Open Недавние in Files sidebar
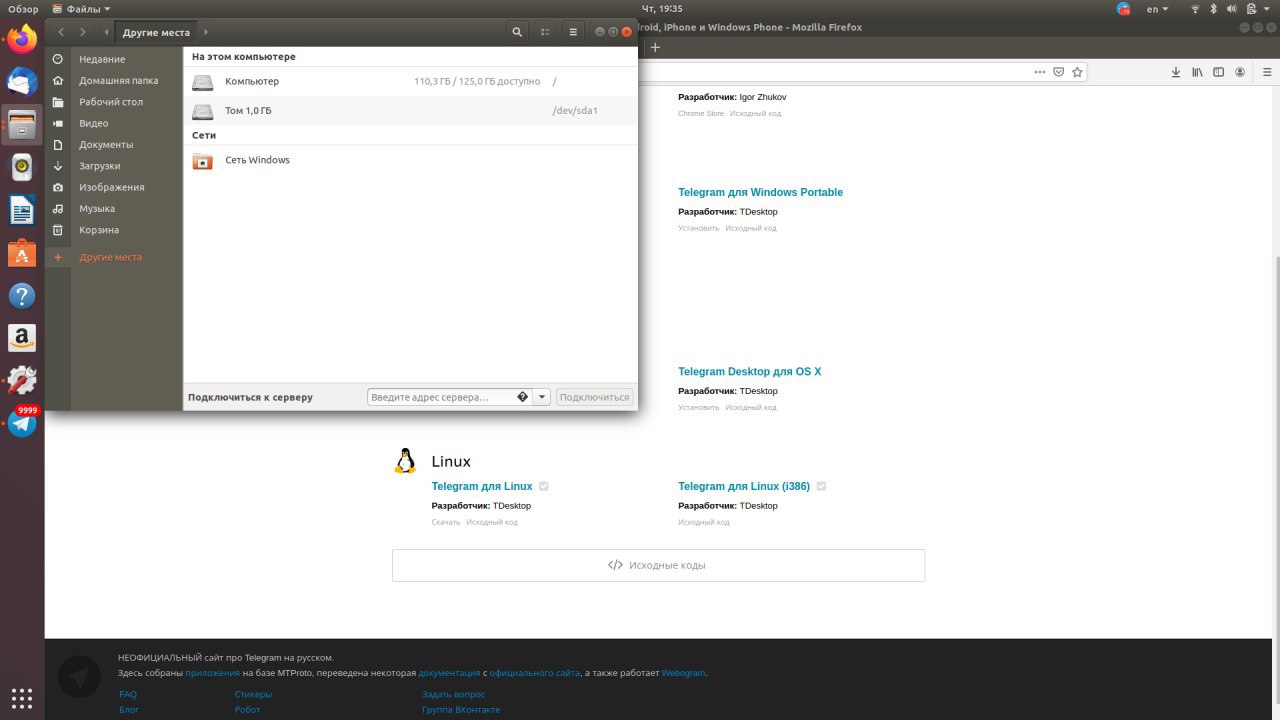 (114, 59)
